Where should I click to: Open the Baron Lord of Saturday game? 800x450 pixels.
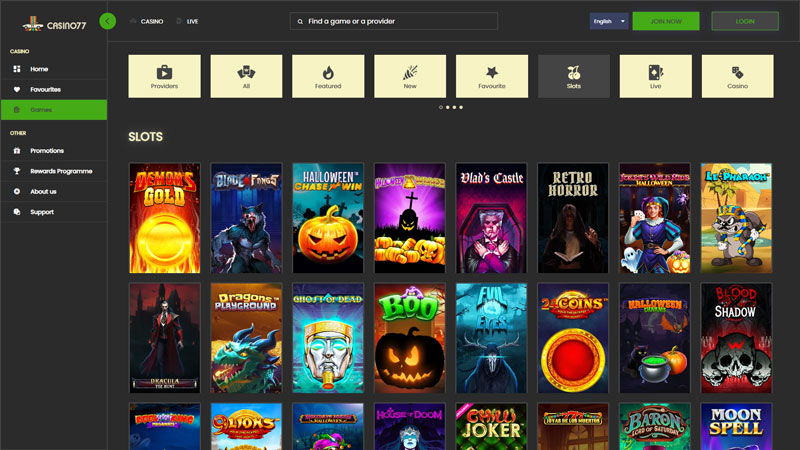click(655, 427)
